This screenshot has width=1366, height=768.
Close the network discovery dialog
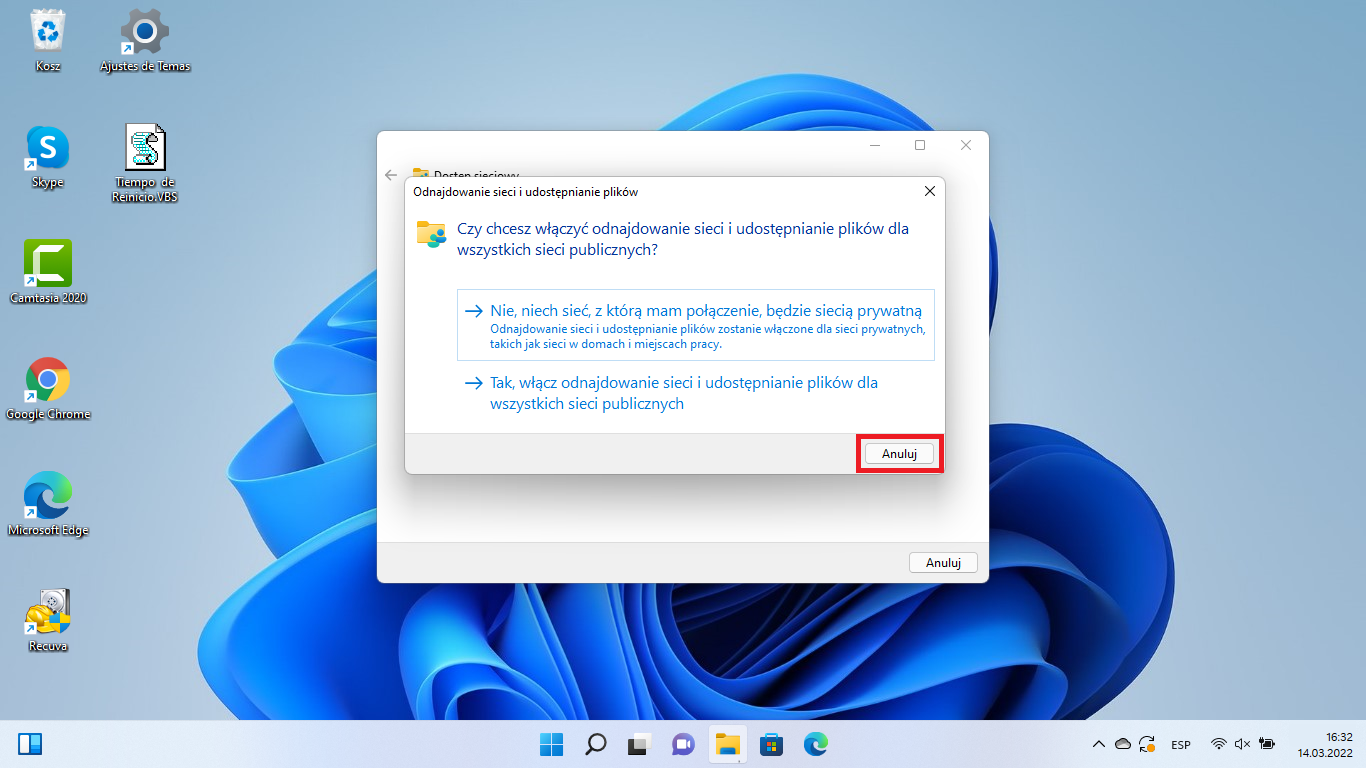coord(929,191)
